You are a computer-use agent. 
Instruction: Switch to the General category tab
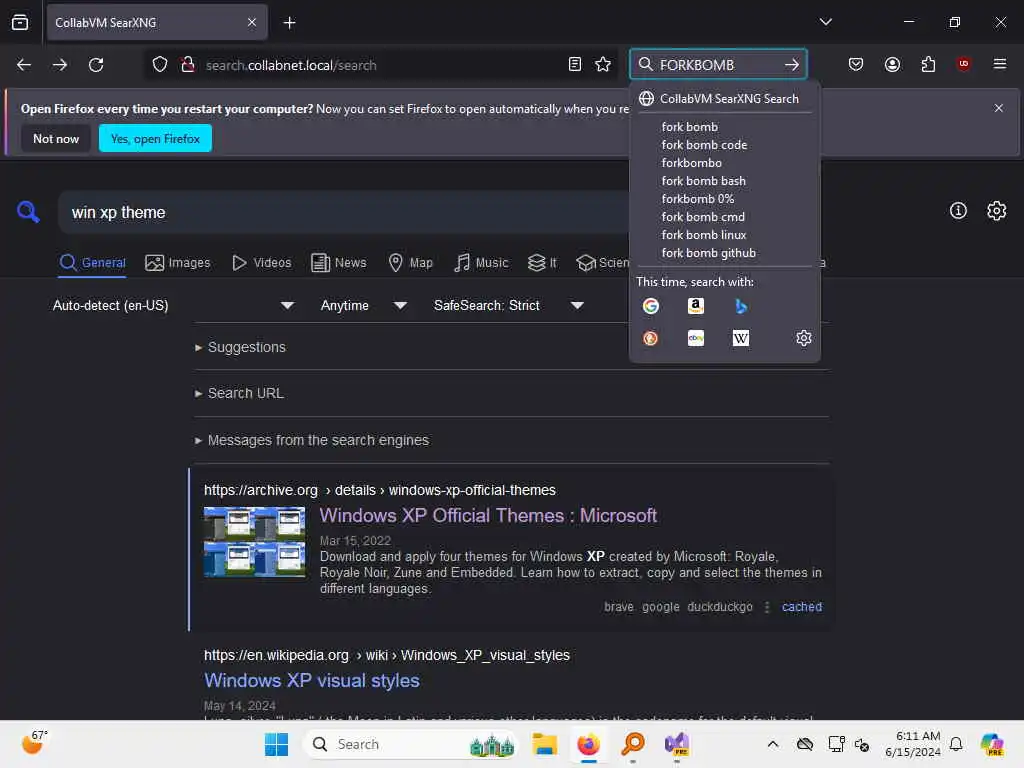[x=92, y=263]
